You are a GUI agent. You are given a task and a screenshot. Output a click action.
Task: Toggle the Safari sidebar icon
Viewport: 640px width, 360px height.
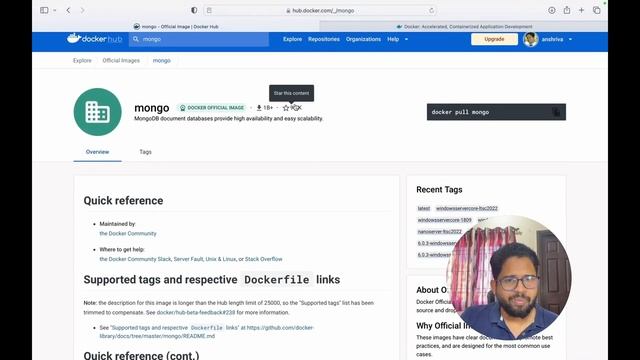point(44,11)
